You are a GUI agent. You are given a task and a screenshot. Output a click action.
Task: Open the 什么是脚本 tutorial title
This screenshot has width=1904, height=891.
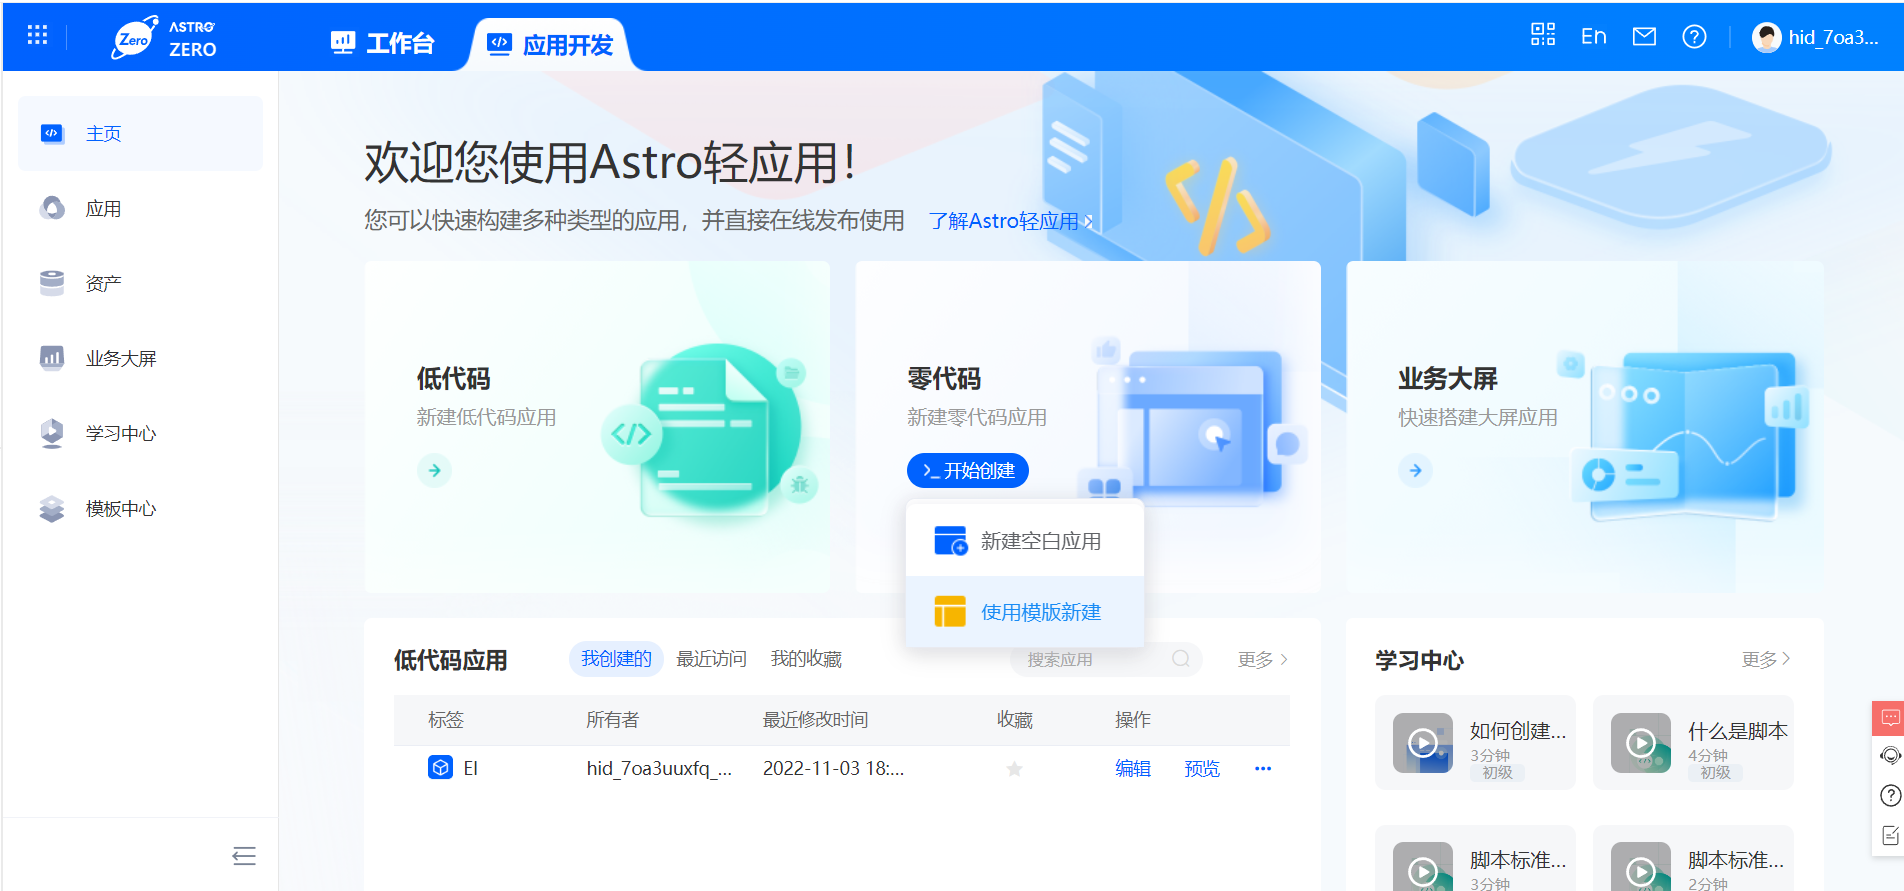pyautogui.click(x=1737, y=731)
